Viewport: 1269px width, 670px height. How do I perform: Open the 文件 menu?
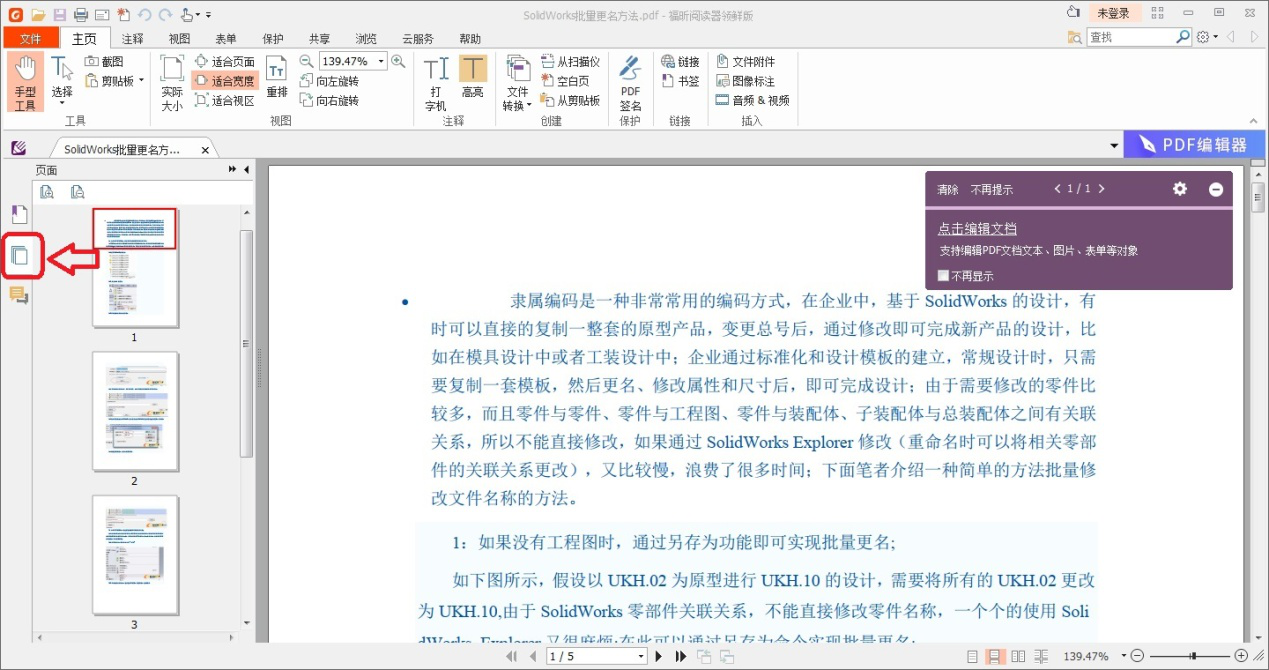pyautogui.click(x=31, y=39)
